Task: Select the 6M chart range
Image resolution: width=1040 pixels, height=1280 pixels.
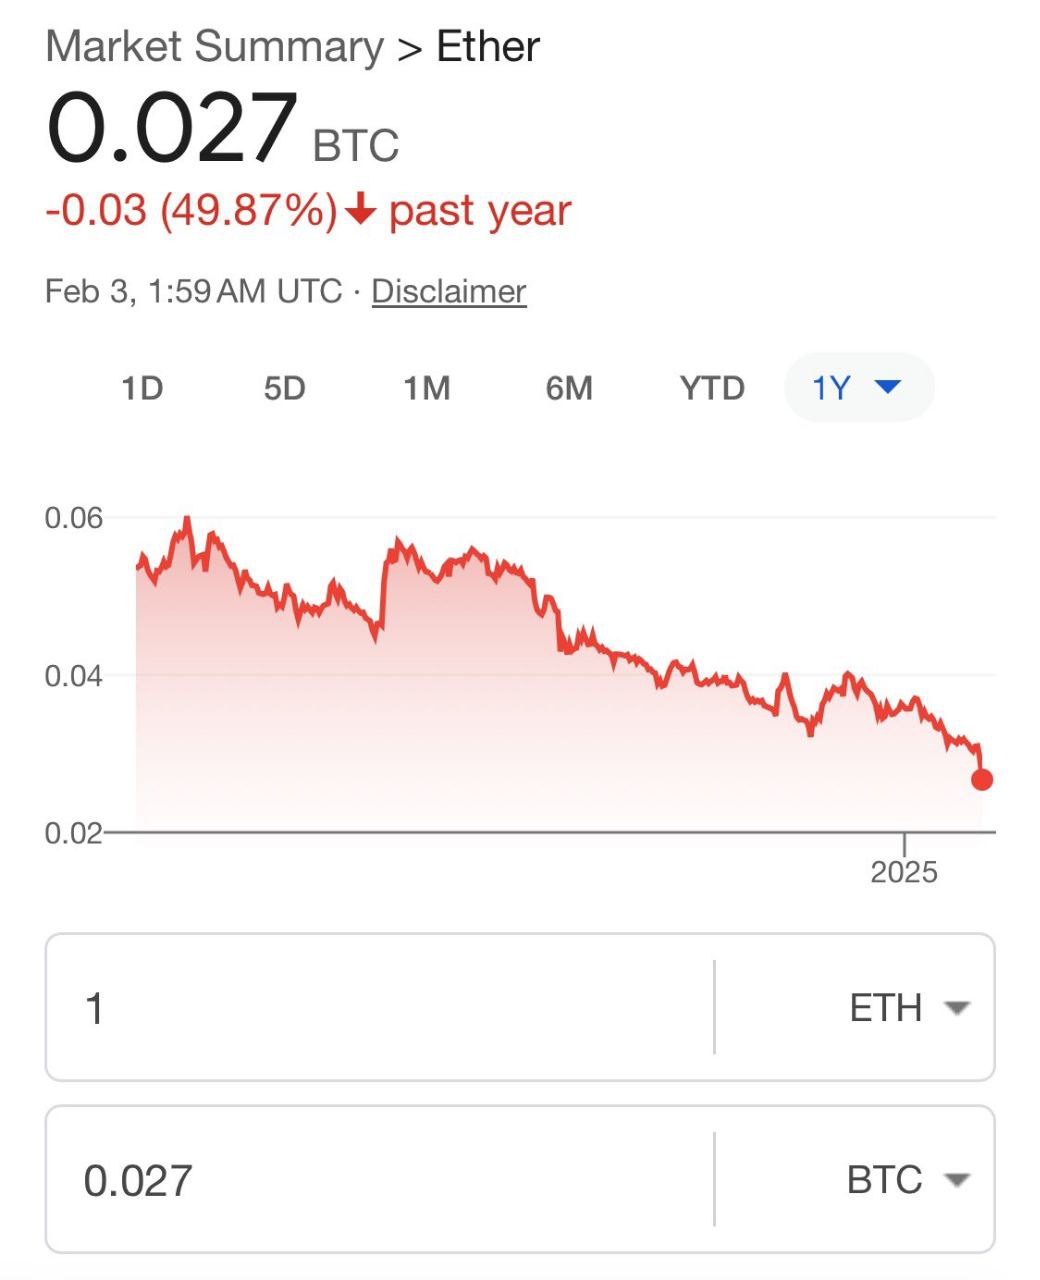Action: [x=569, y=387]
